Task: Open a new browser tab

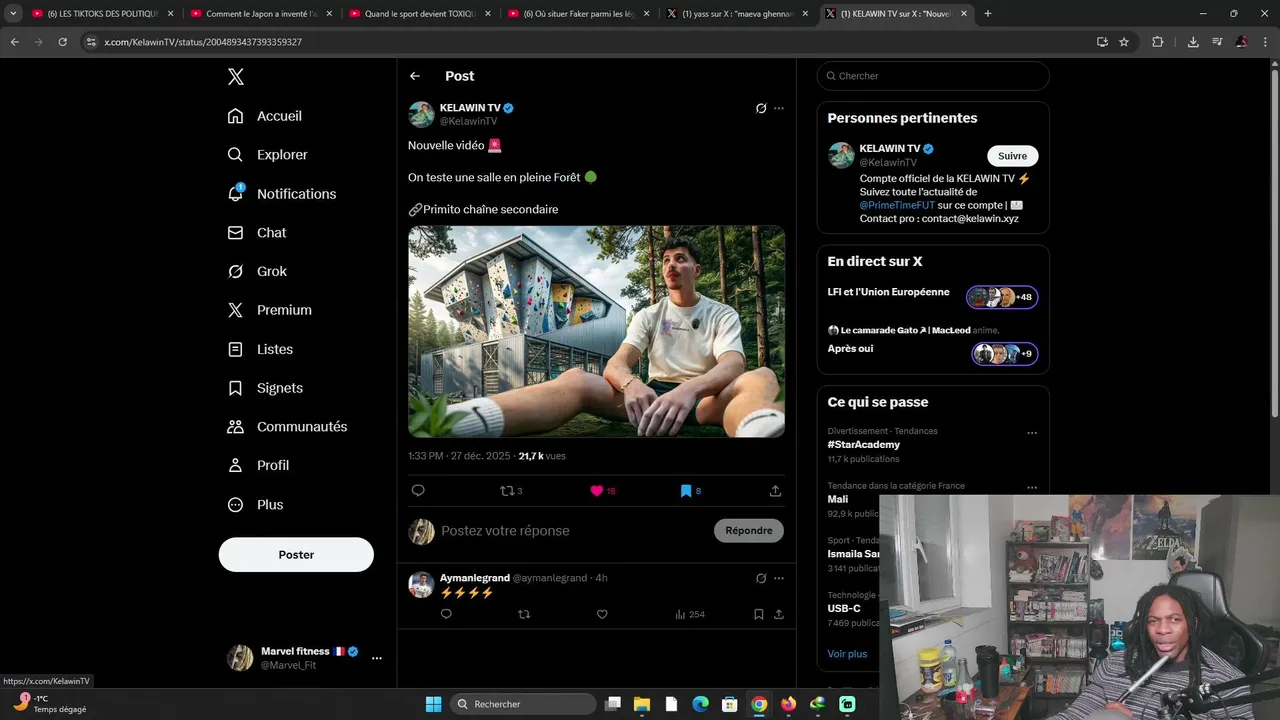Action: click(x=988, y=14)
